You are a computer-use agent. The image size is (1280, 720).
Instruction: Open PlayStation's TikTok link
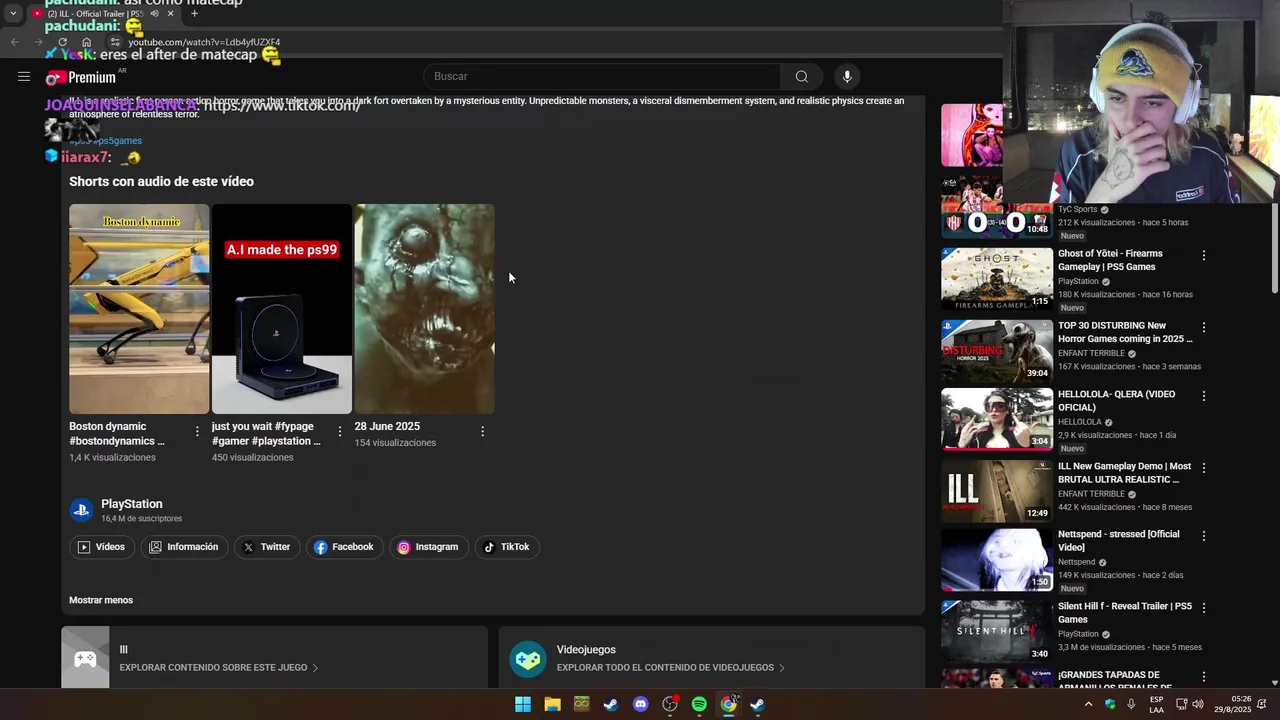click(x=507, y=547)
